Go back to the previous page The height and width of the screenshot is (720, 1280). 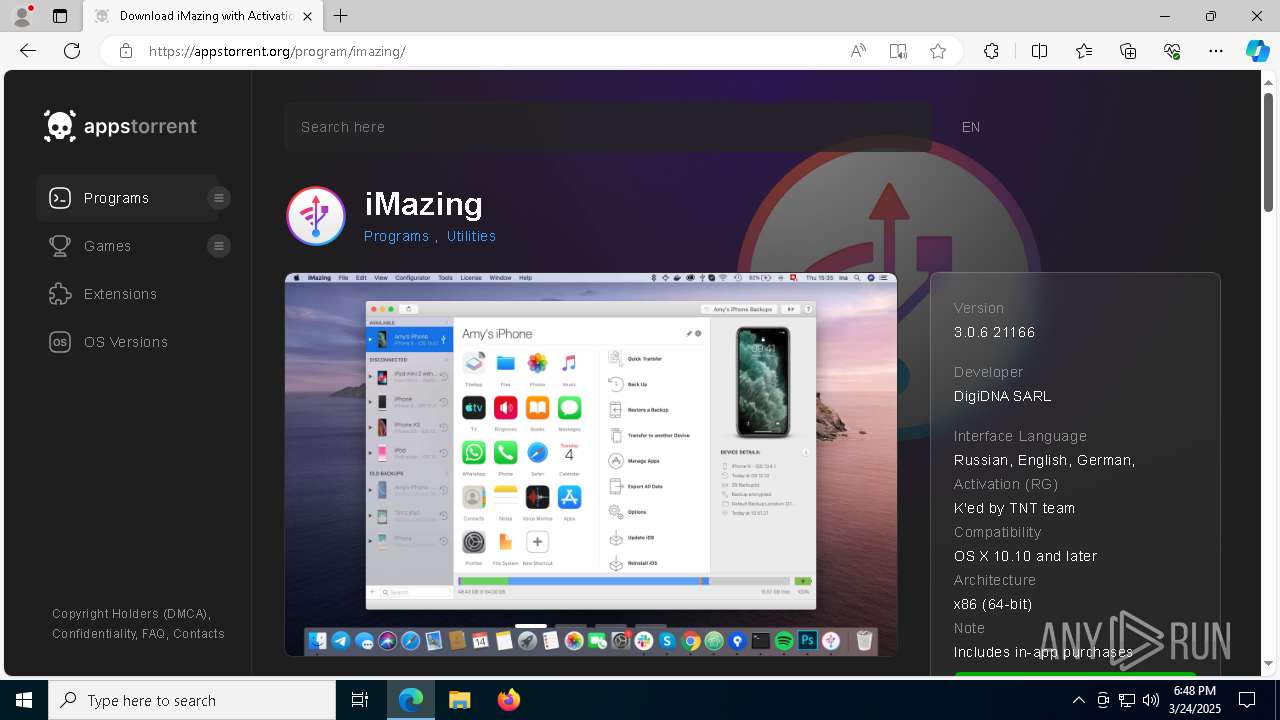pyautogui.click(x=28, y=51)
